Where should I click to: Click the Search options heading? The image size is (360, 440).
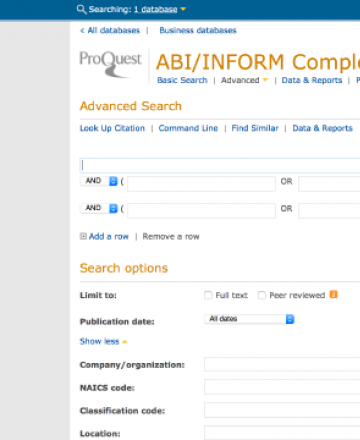coord(124,268)
